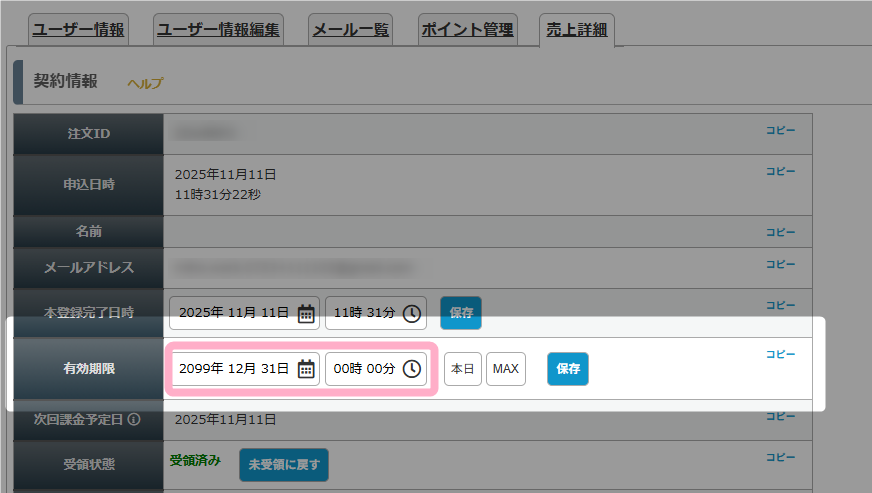
Task: Save 本登録完了日時 with 保存 button
Action: coord(461,313)
